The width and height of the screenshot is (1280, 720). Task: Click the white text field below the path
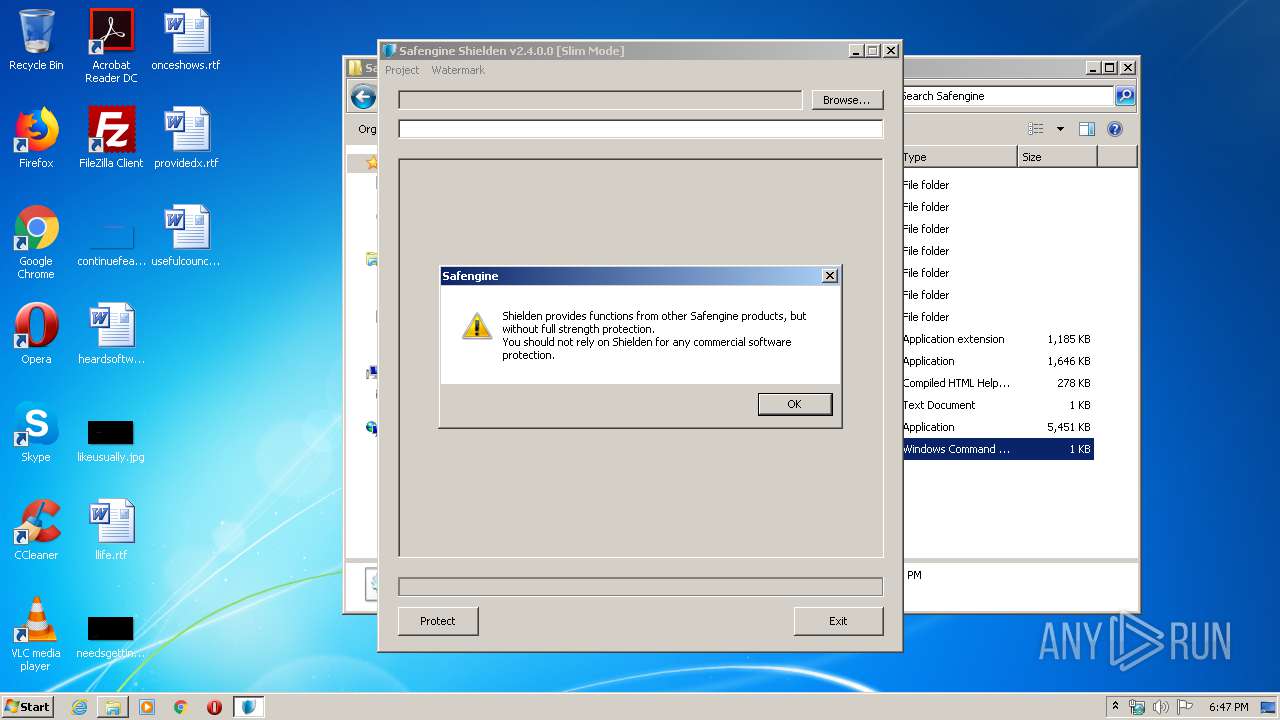point(640,129)
